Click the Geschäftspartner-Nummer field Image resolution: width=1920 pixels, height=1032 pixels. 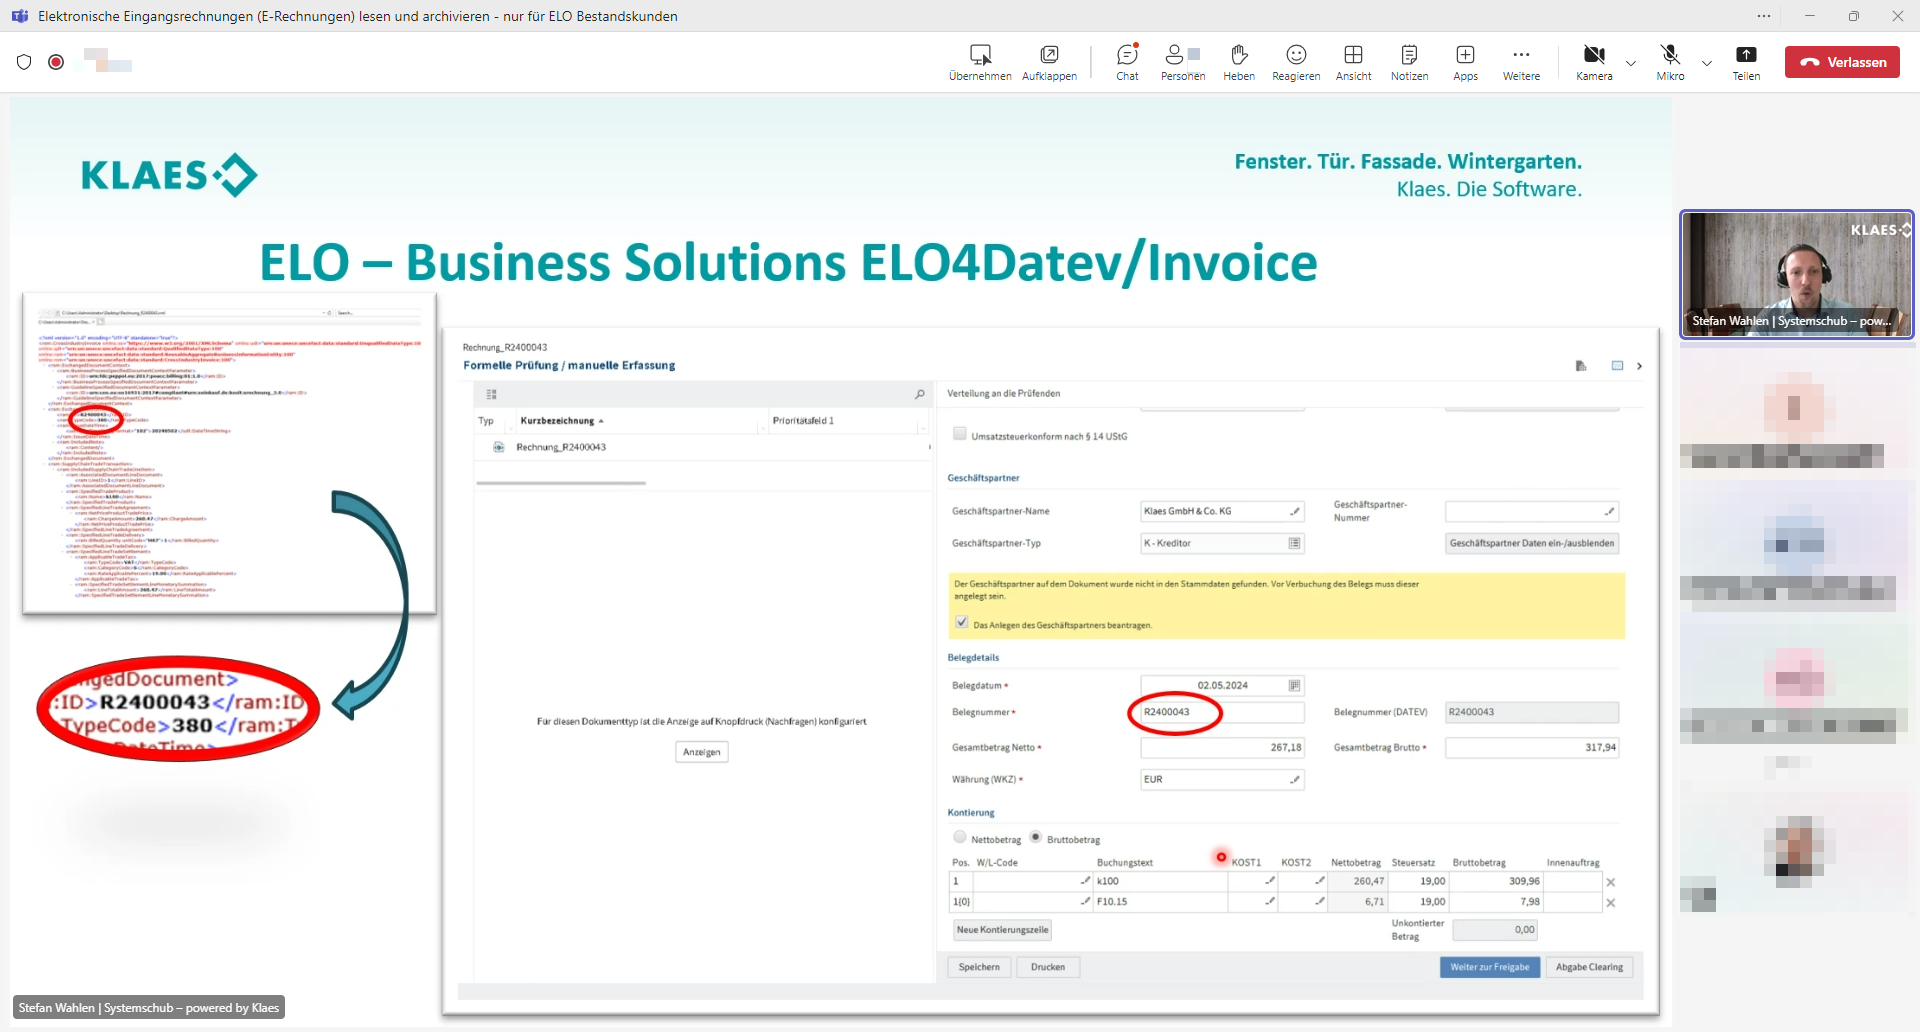pos(1531,511)
